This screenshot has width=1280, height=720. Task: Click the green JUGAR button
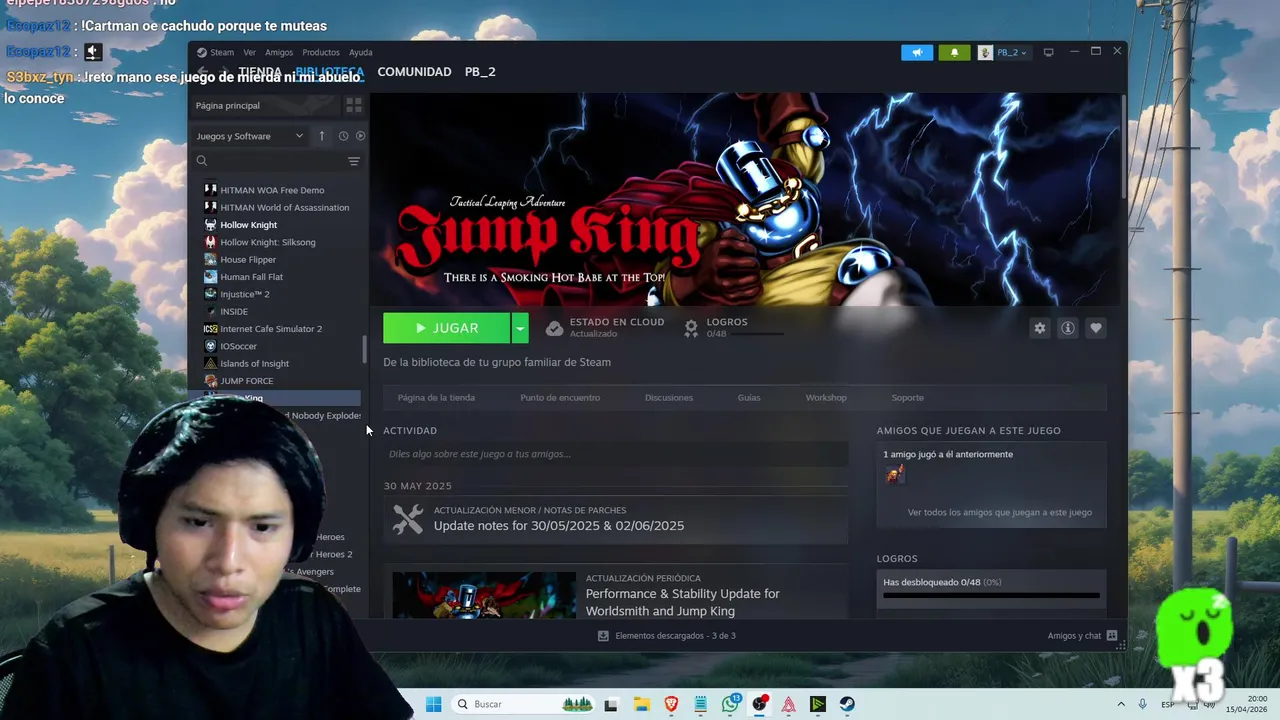tap(447, 328)
